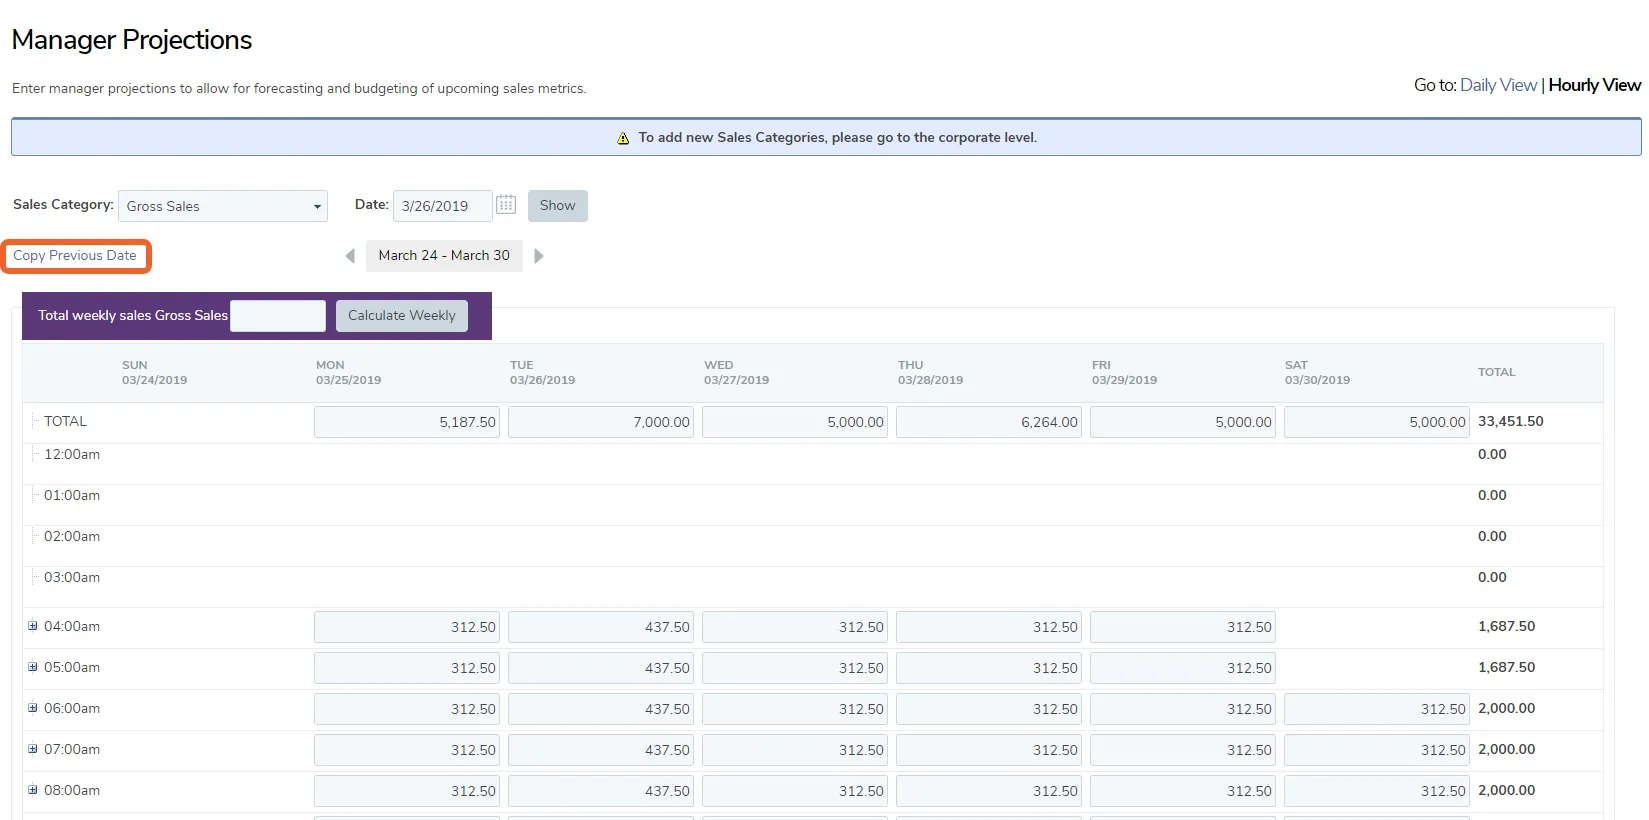Open the date picker calendar icon
This screenshot has width=1649, height=820.
click(x=506, y=204)
